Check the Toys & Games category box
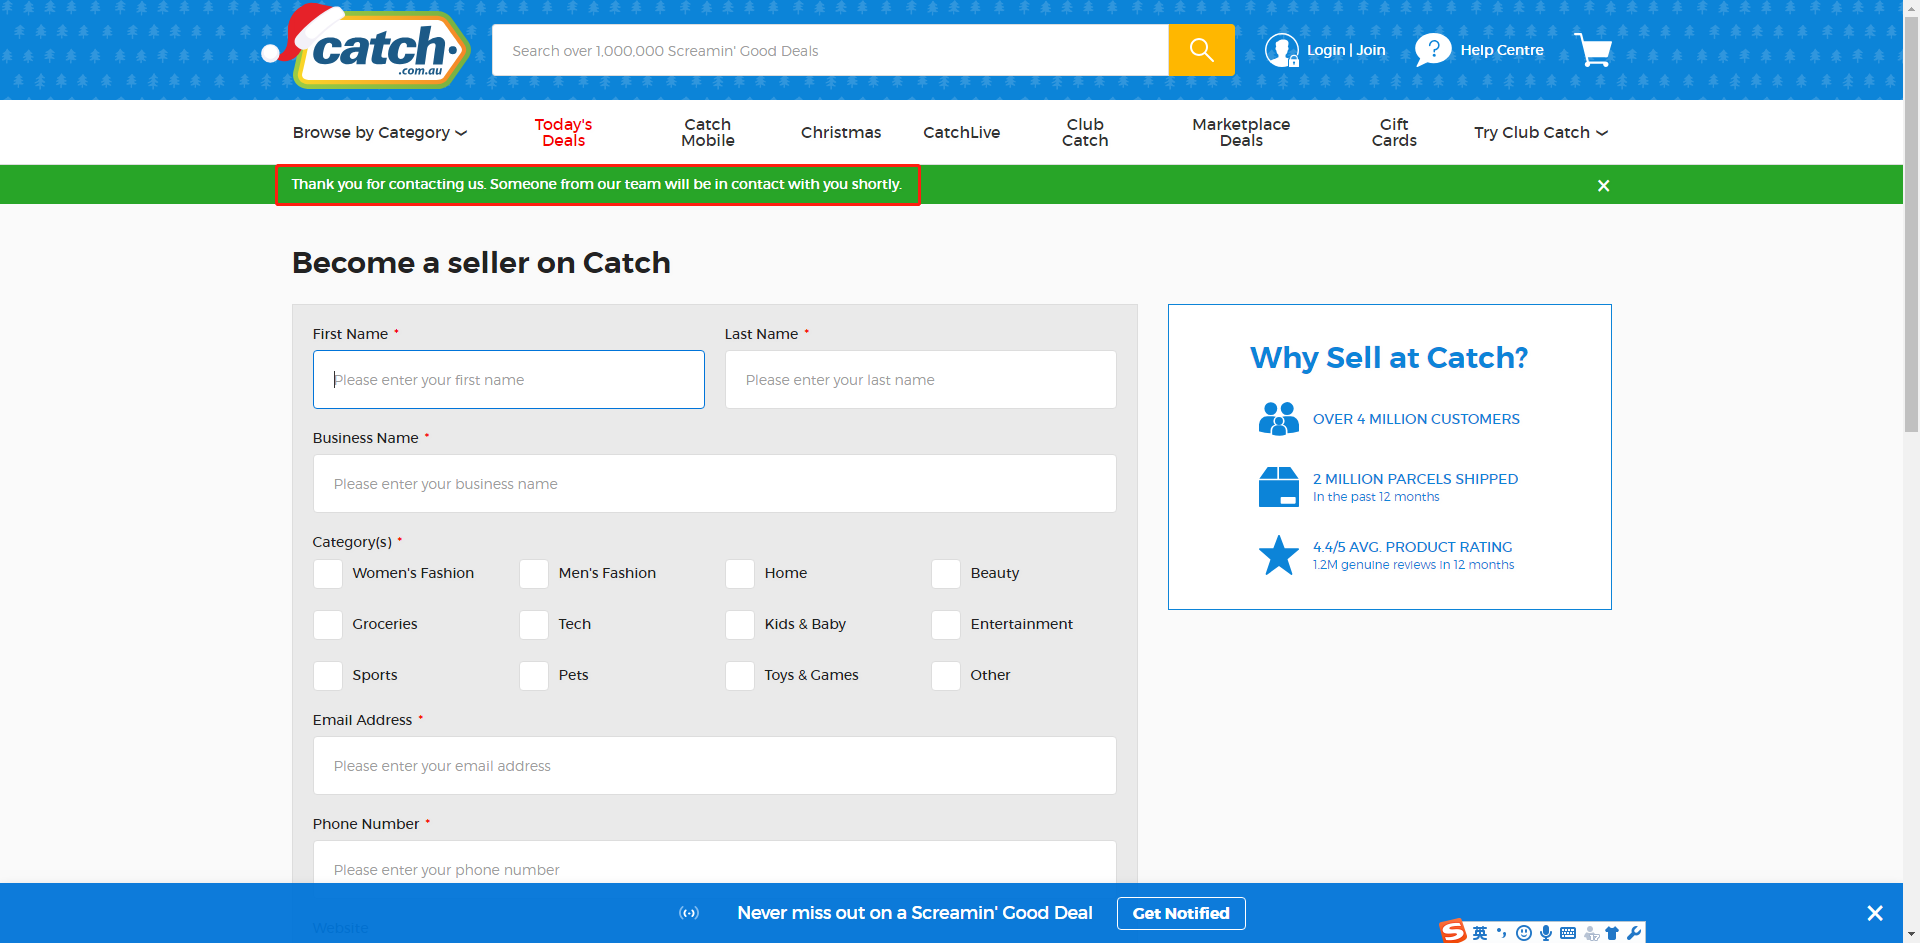Viewport: 1920px width, 943px height. [740, 676]
